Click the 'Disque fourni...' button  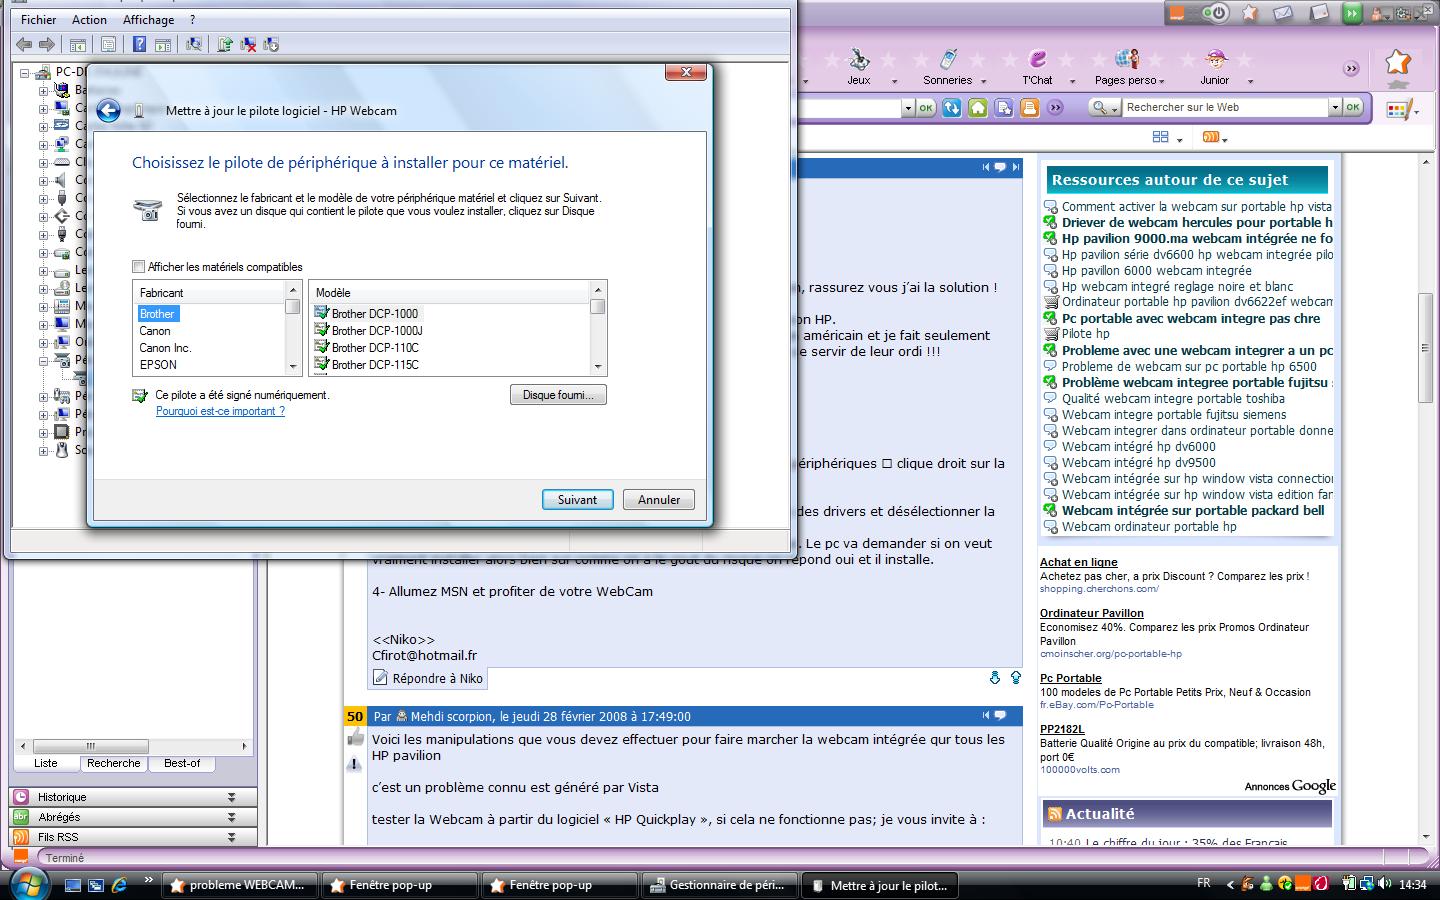pos(558,395)
